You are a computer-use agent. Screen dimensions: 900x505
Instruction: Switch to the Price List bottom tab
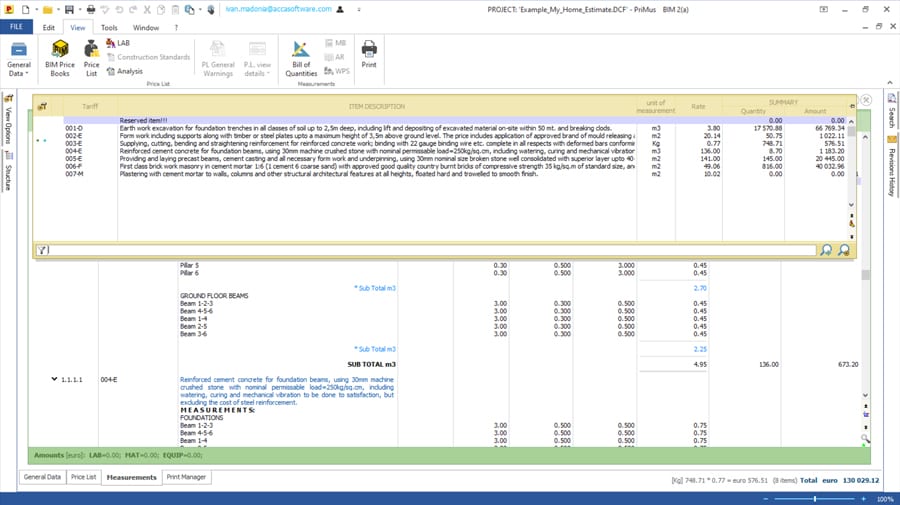83,477
